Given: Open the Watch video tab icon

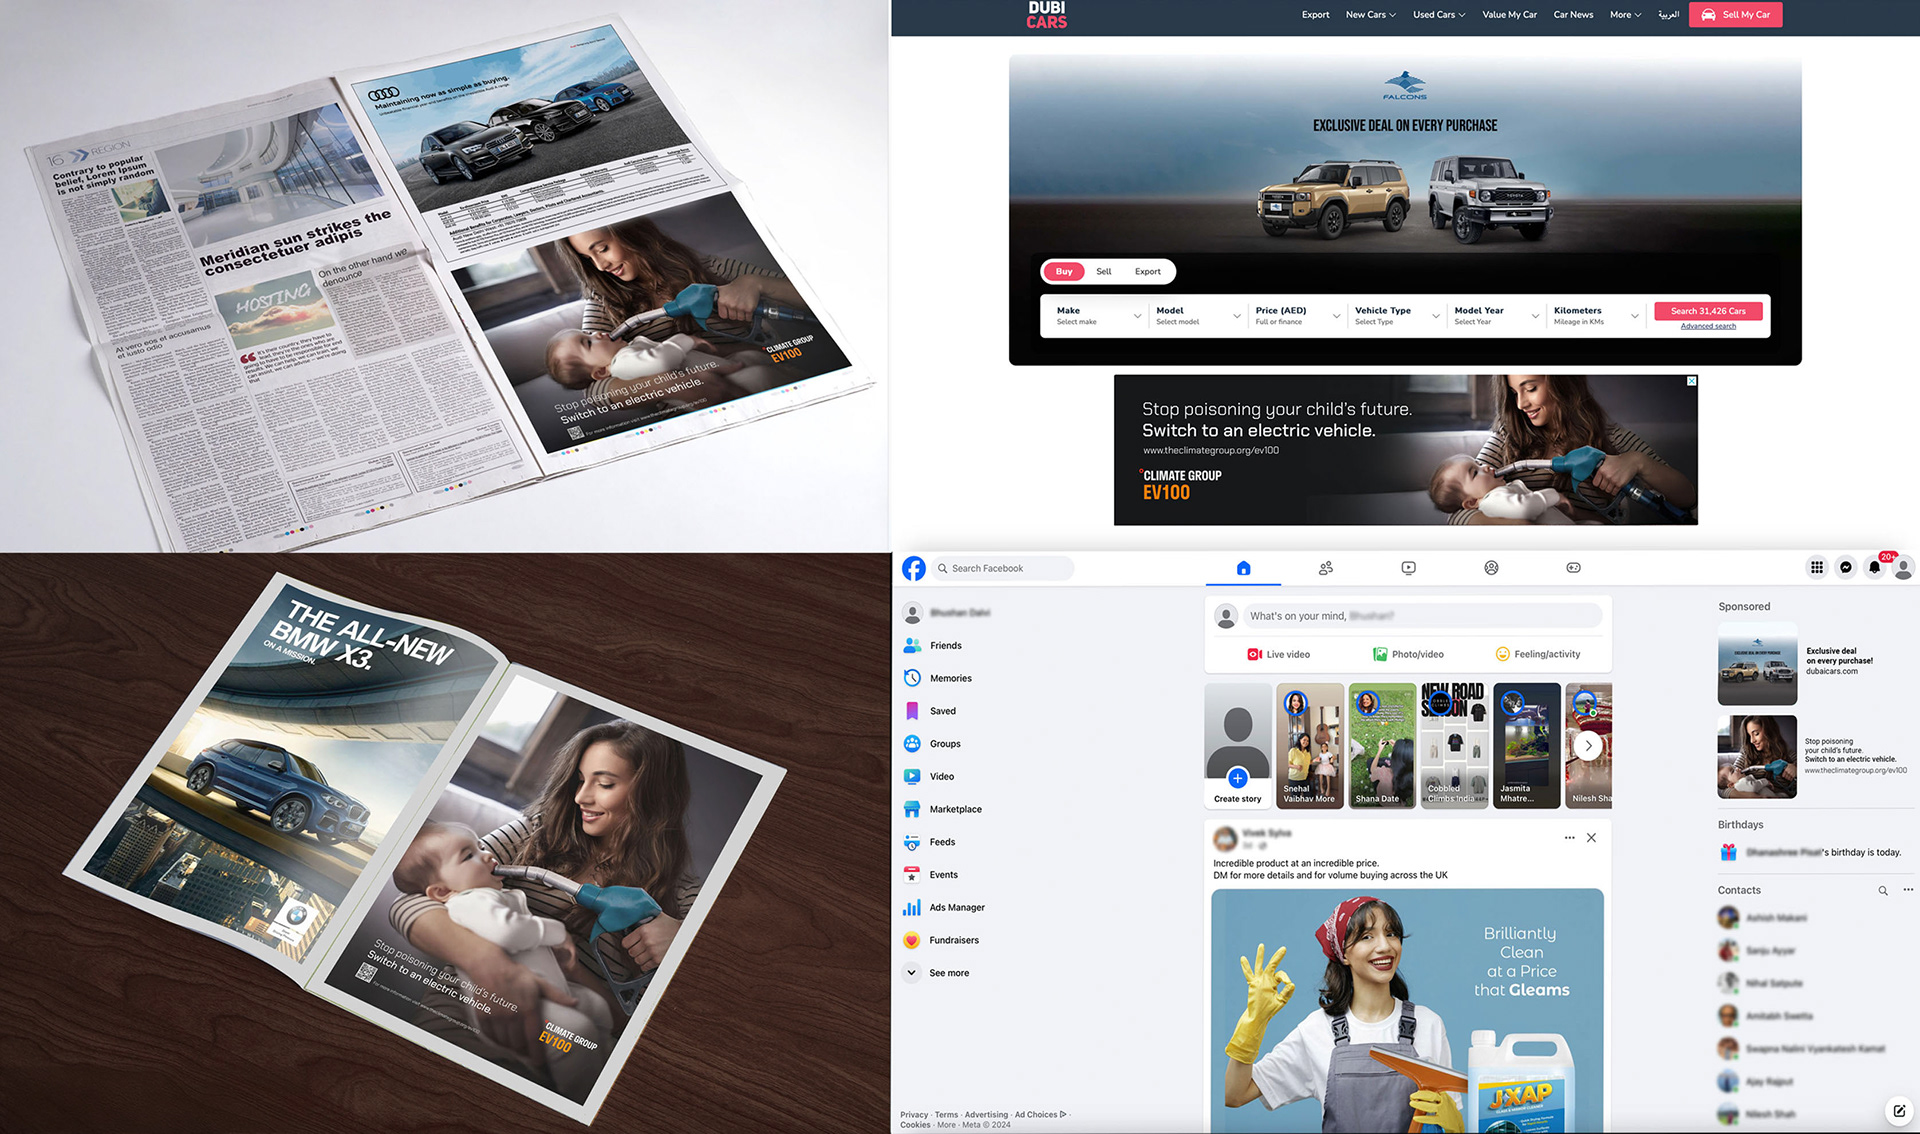Looking at the screenshot, I should pyautogui.click(x=1408, y=568).
